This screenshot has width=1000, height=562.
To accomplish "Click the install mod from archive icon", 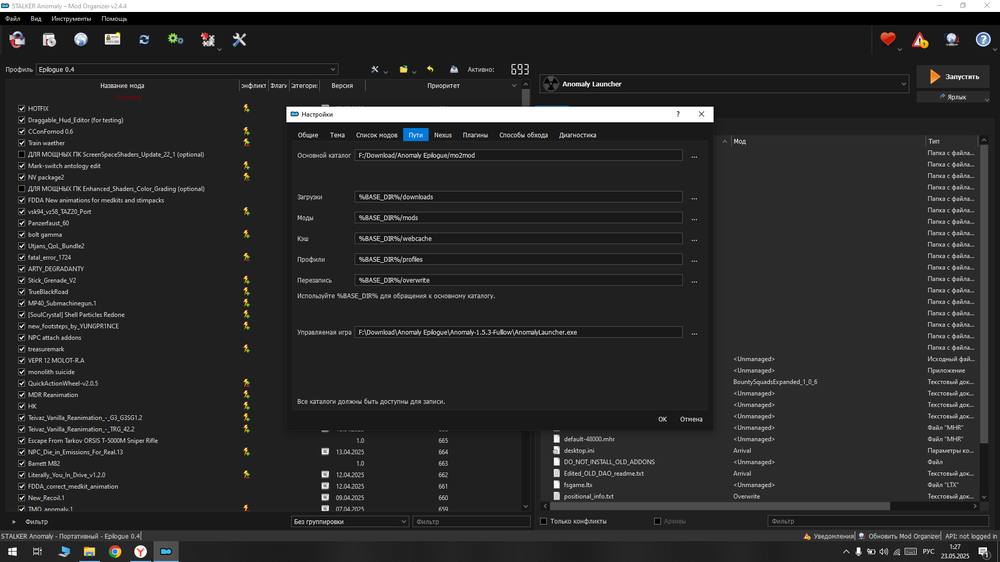I will click(x=49, y=40).
